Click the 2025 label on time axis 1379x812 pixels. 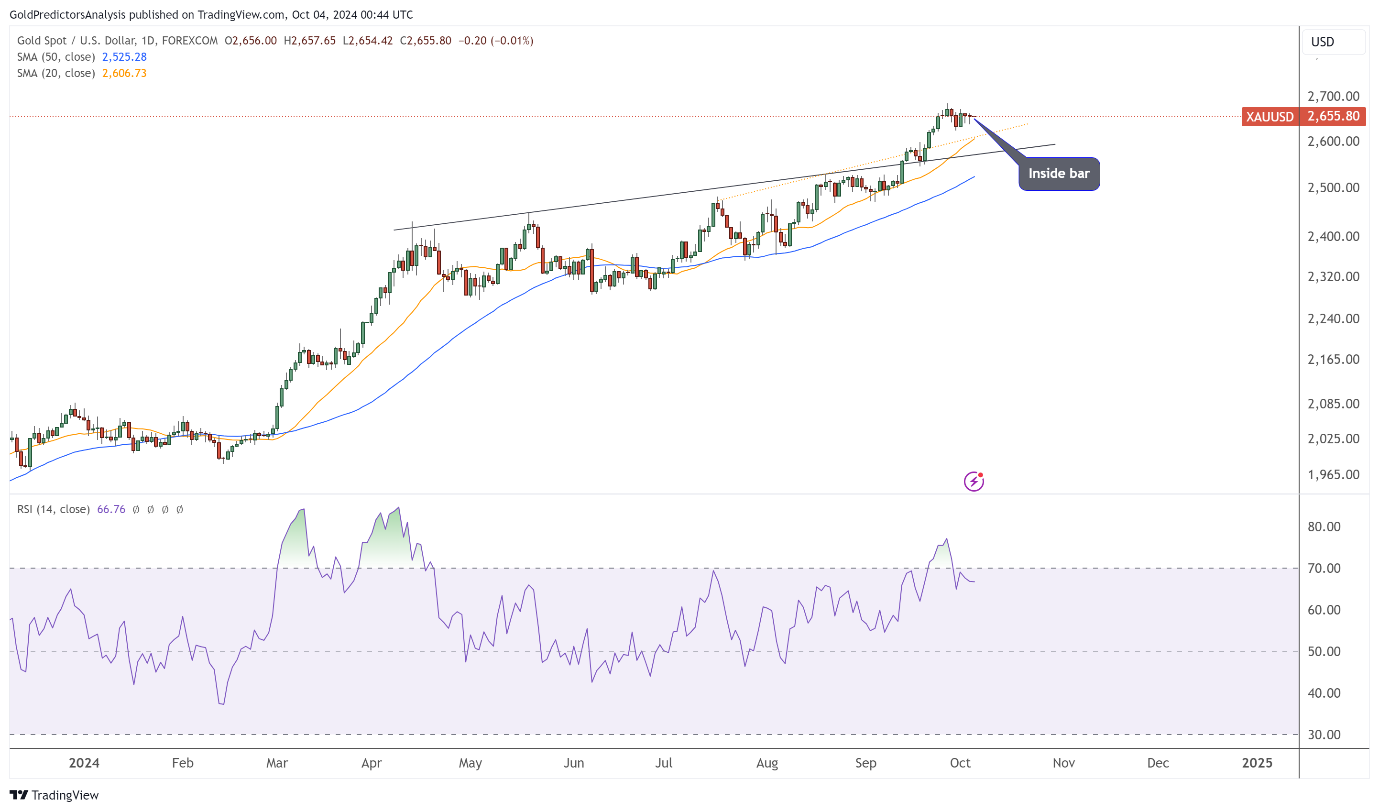1257,763
